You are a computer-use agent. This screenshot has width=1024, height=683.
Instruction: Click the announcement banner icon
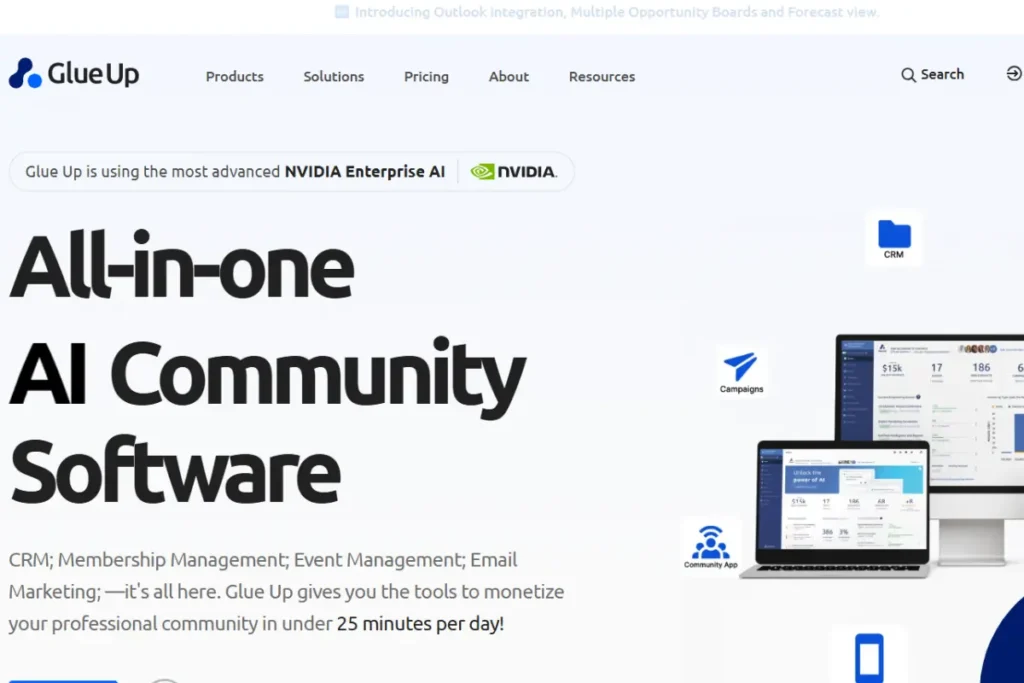(341, 12)
